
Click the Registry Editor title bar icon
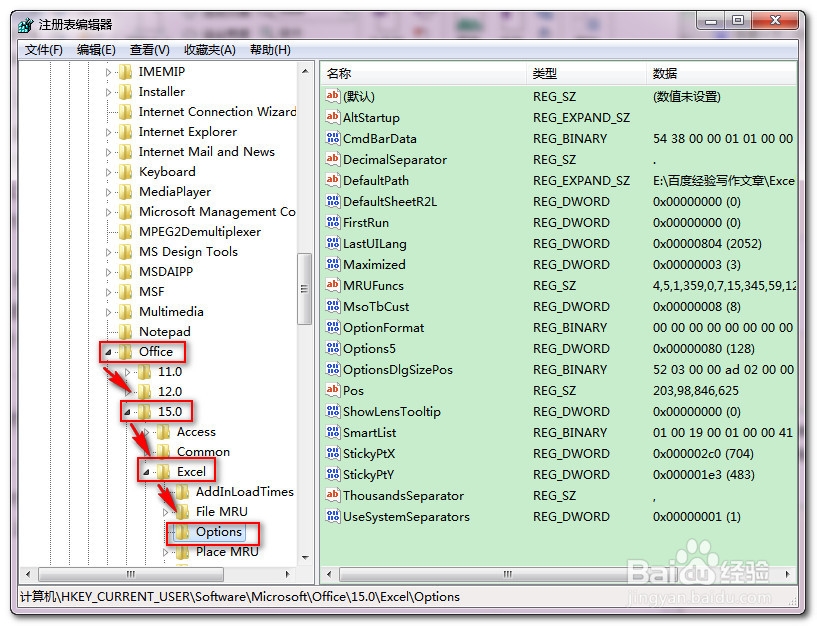[x=26, y=24]
